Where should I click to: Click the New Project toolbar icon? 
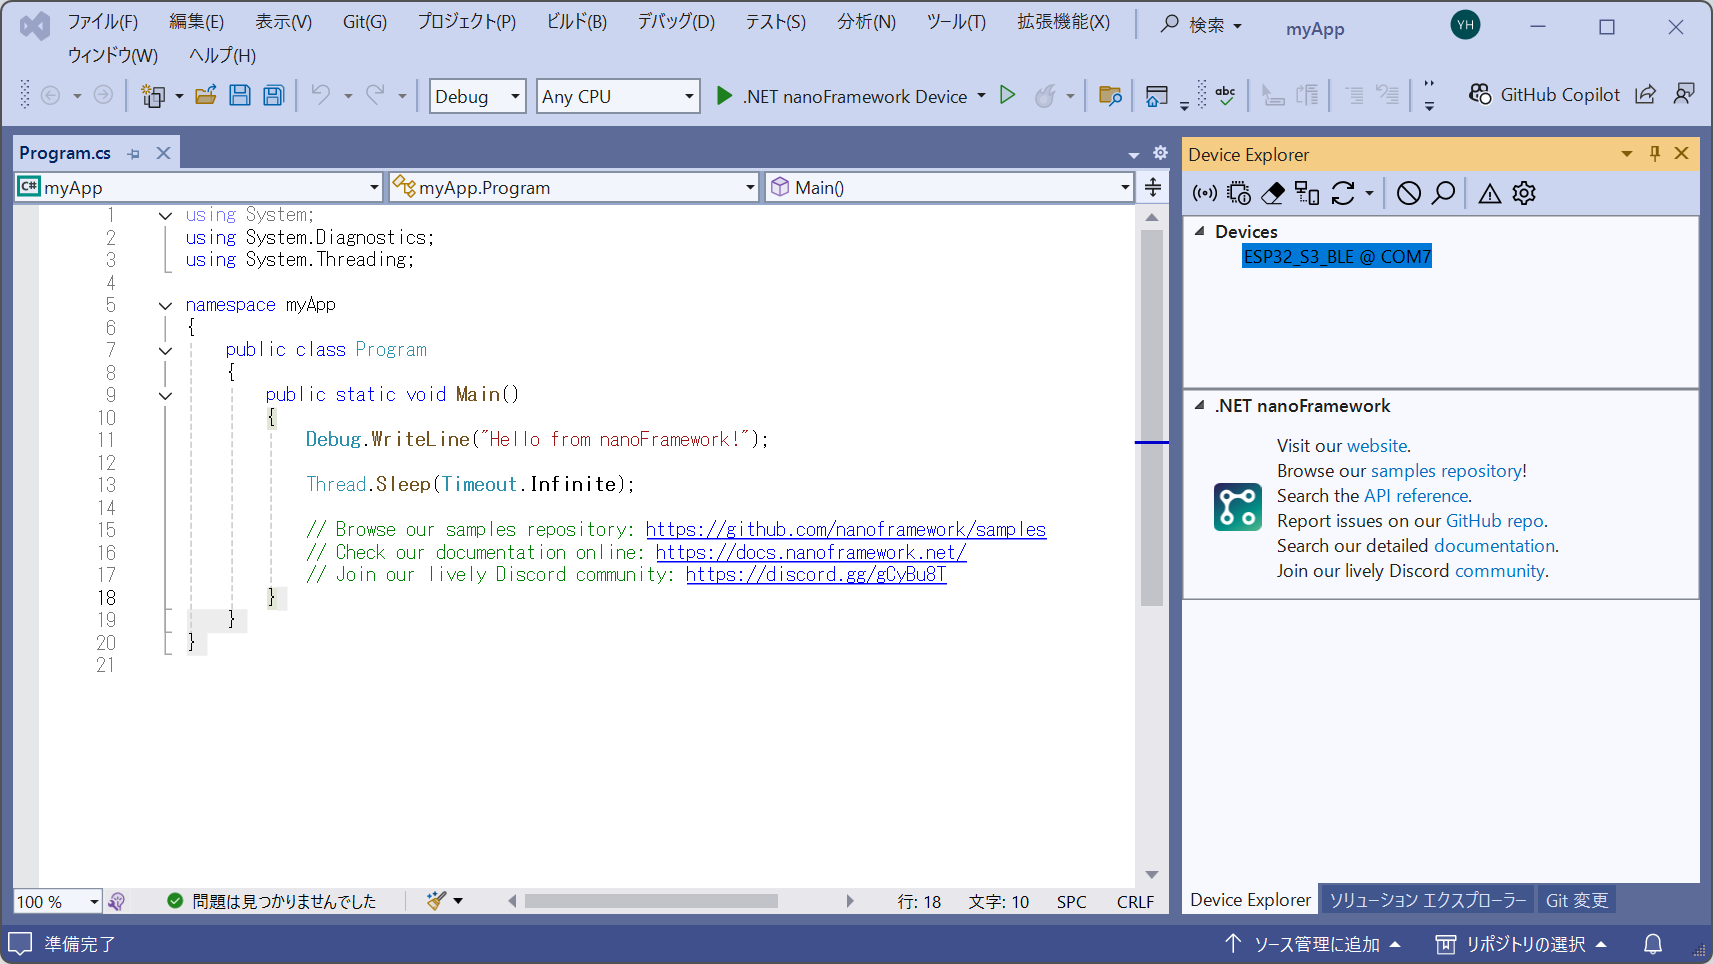[153, 96]
